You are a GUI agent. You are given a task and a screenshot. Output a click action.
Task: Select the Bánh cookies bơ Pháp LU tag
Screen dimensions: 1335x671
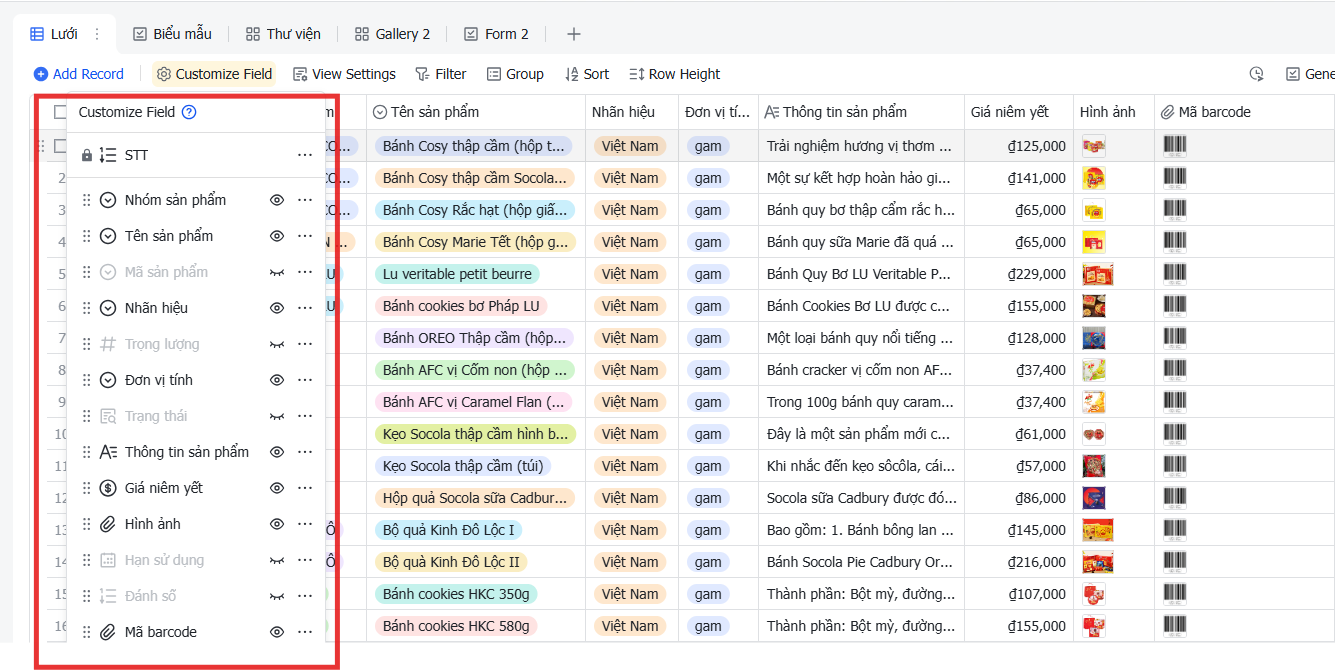point(461,306)
